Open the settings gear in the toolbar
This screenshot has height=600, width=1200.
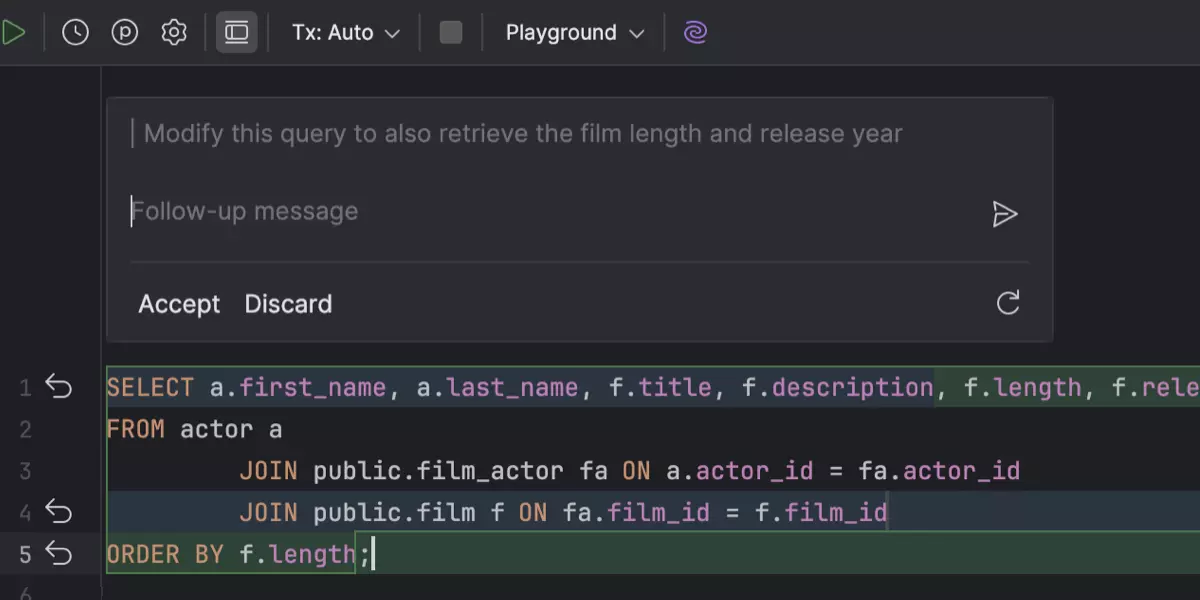click(x=174, y=33)
